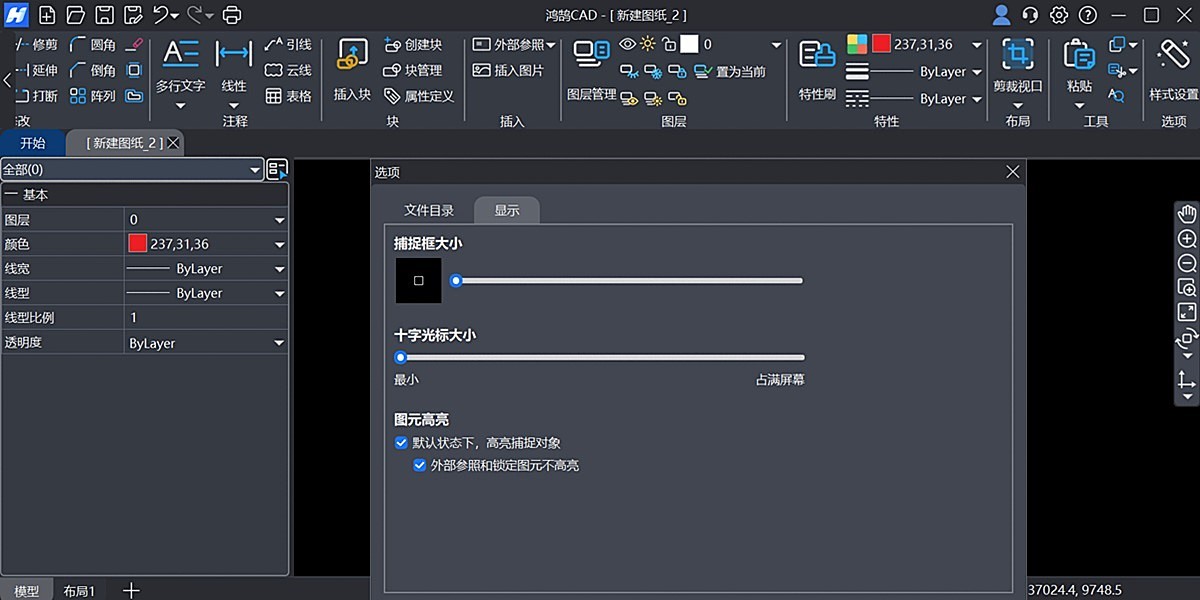
Task: Click the 创建块 create block icon
Action: (x=409, y=44)
